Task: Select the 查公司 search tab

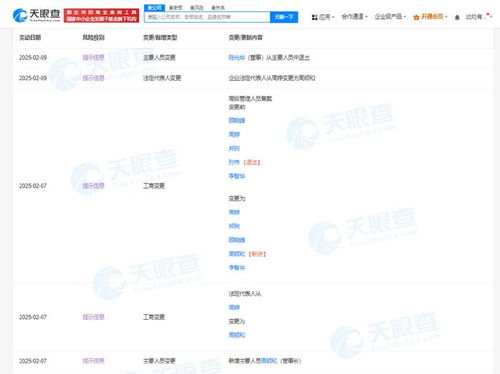Action: [x=154, y=7]
